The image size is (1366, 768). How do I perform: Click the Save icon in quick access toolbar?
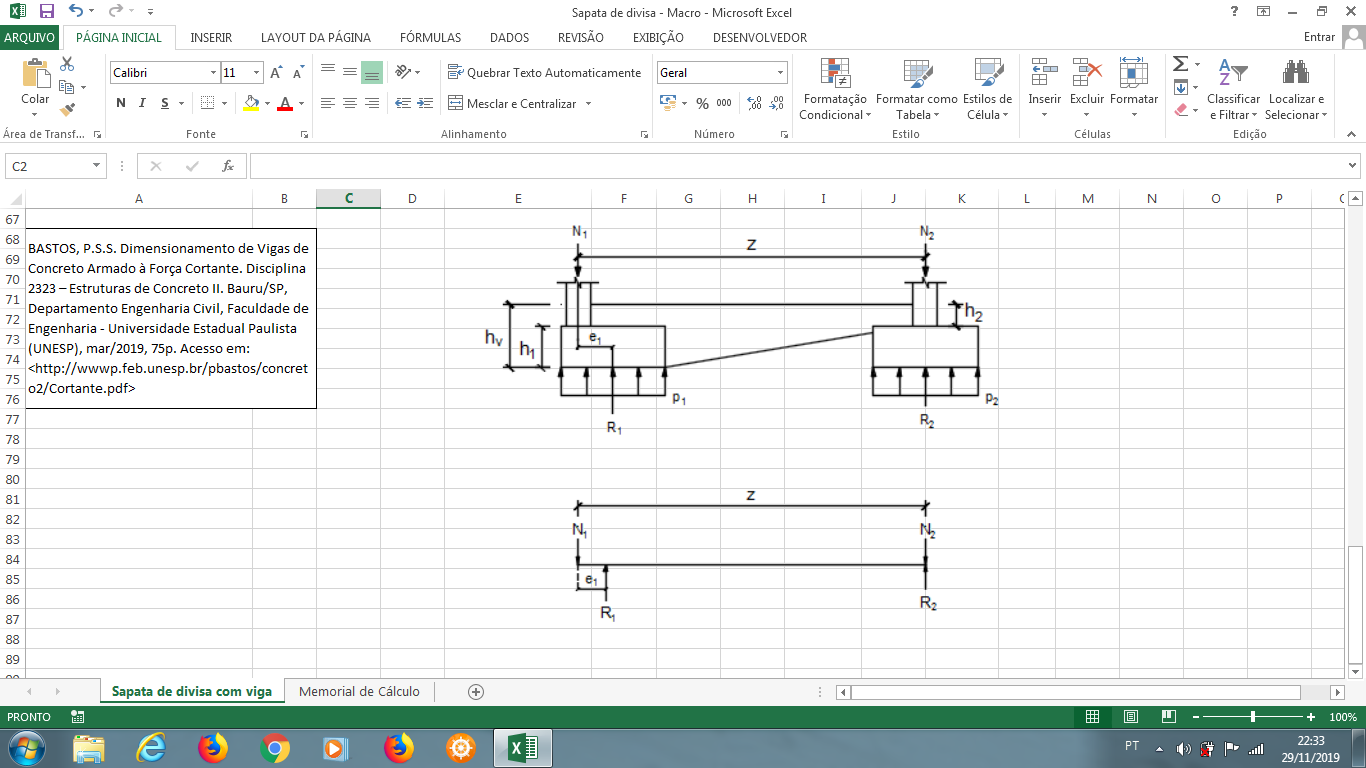click(47, 12)
